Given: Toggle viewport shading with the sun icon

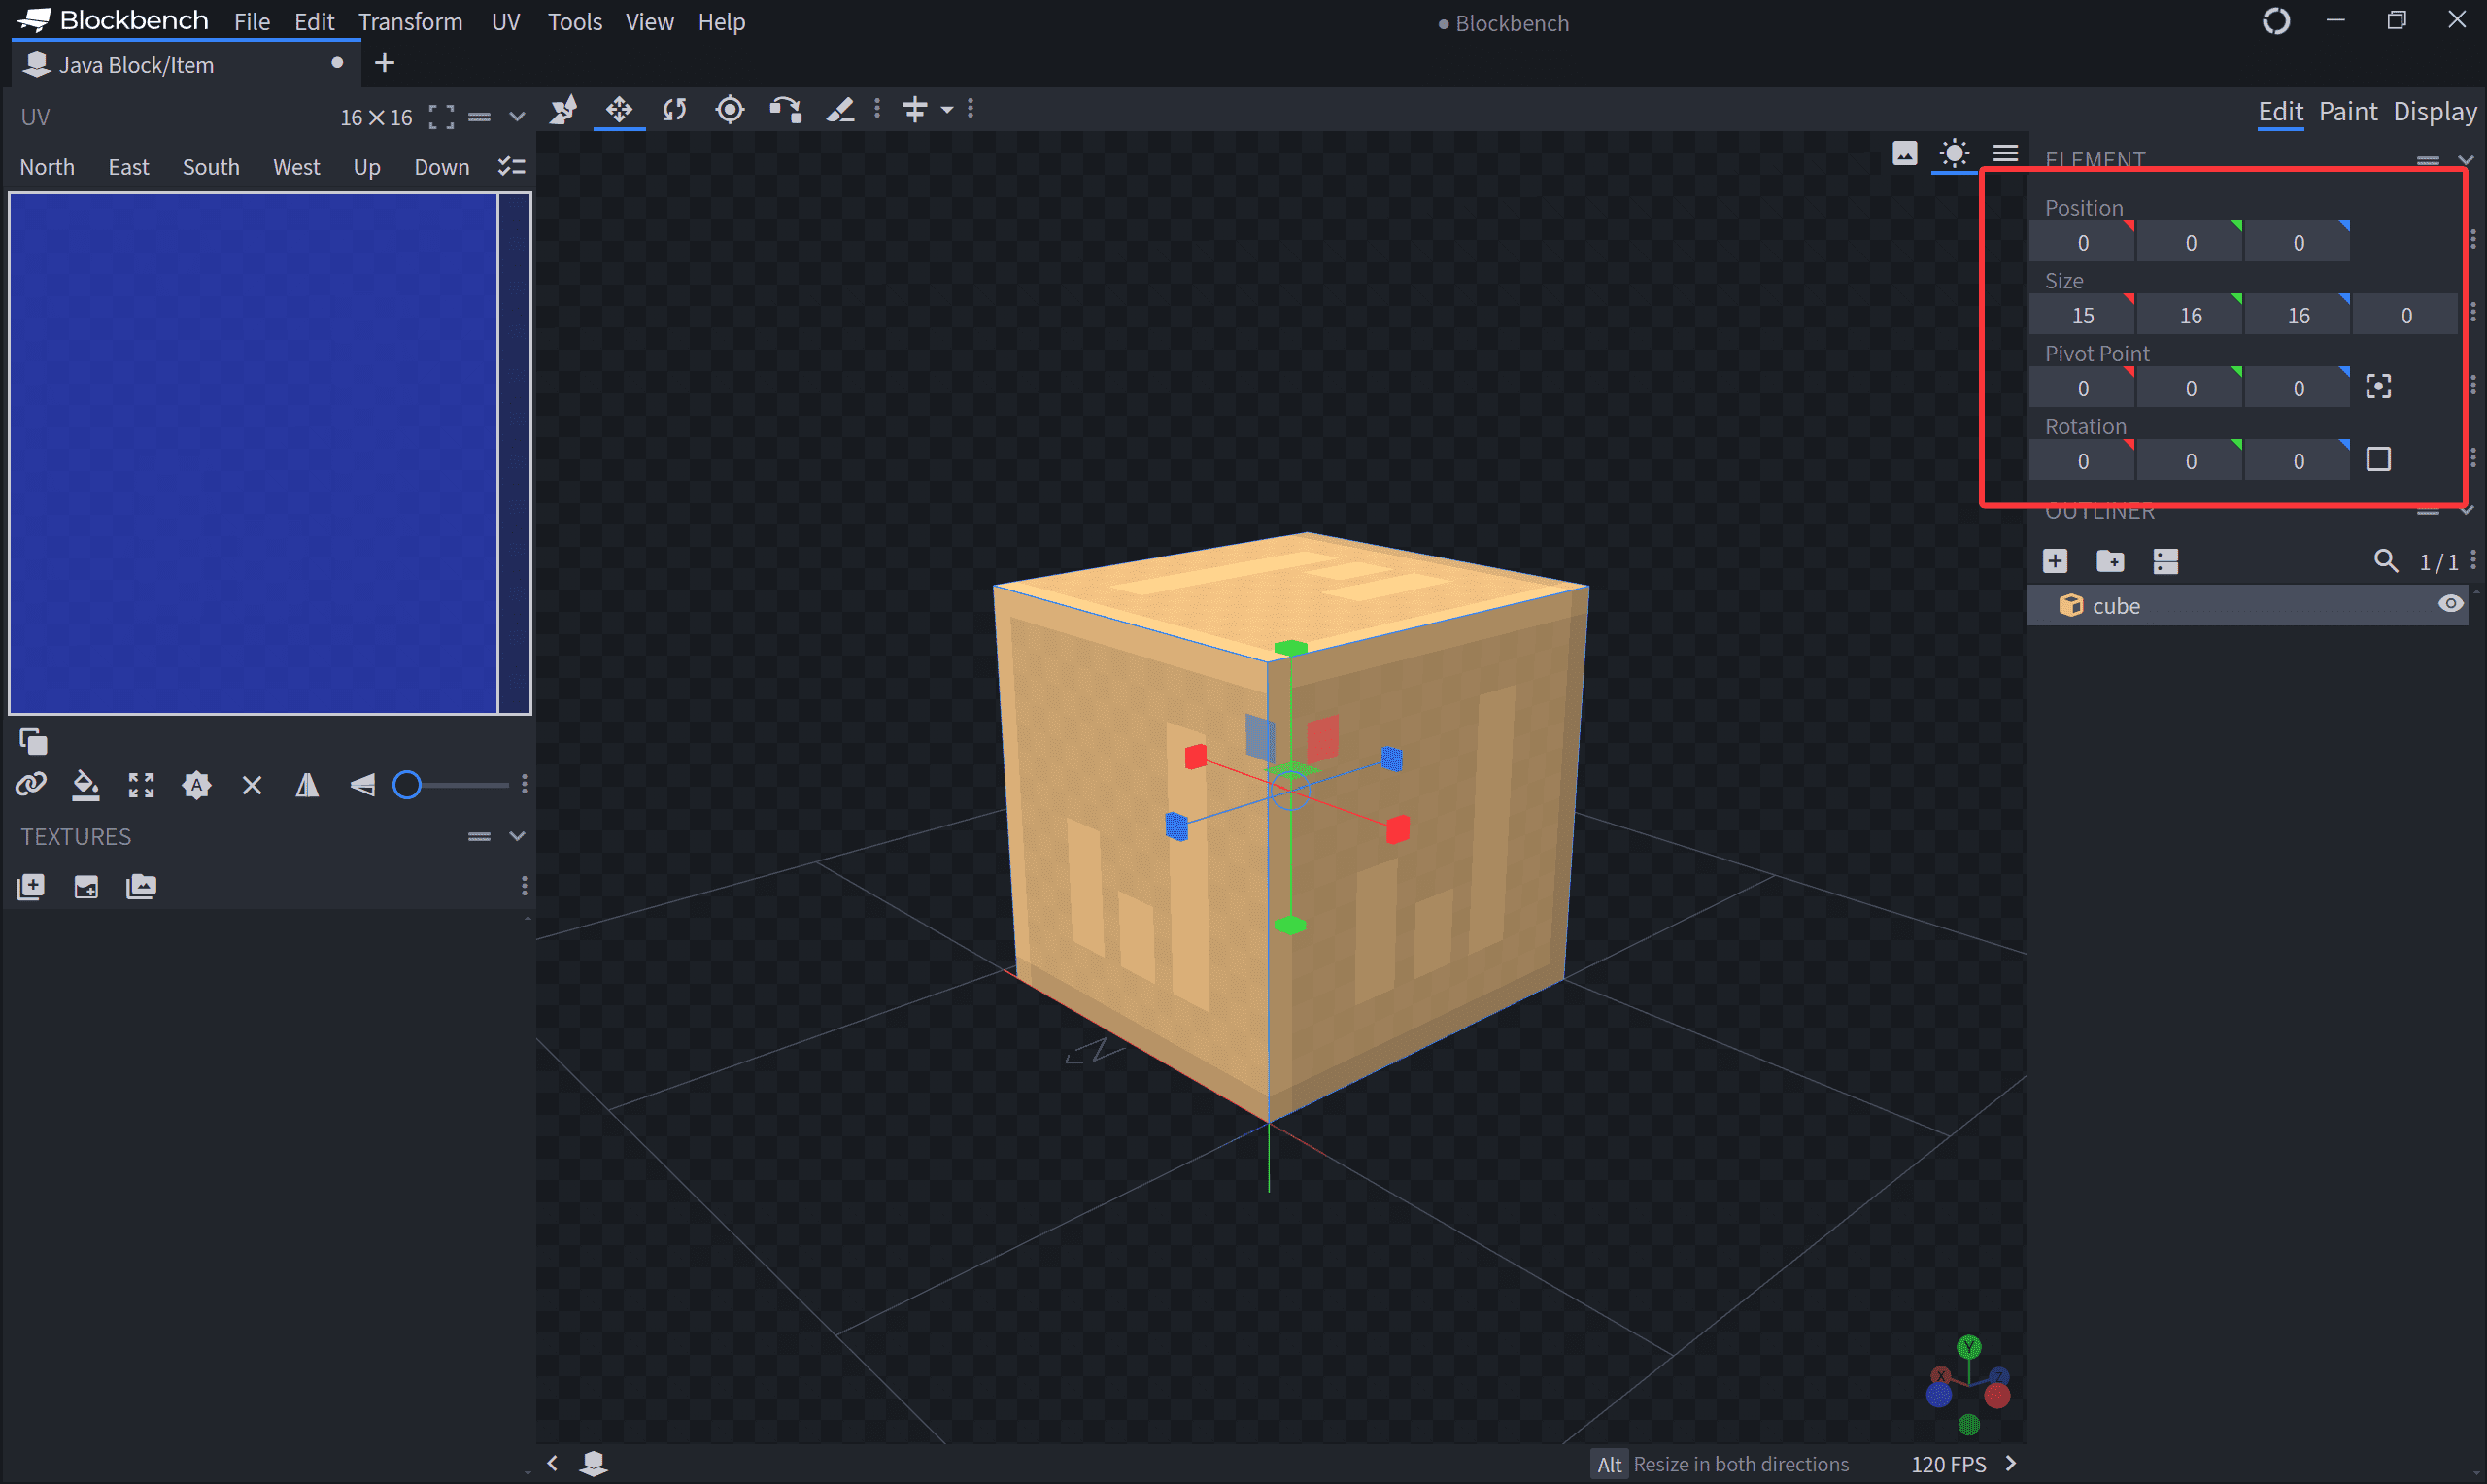Looking at the screenshot, I should tap(1953, 153).
